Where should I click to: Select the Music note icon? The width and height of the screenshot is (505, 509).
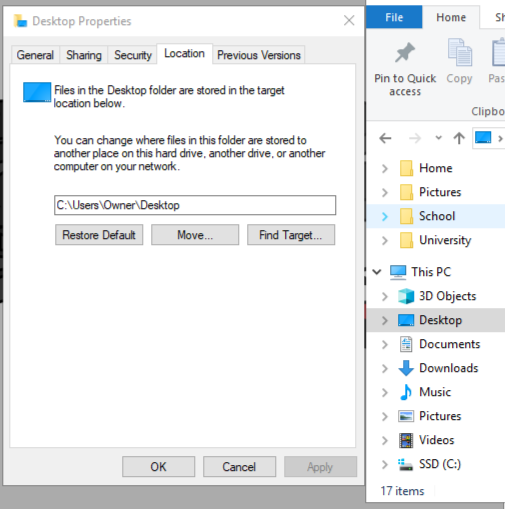click(406, 392)
